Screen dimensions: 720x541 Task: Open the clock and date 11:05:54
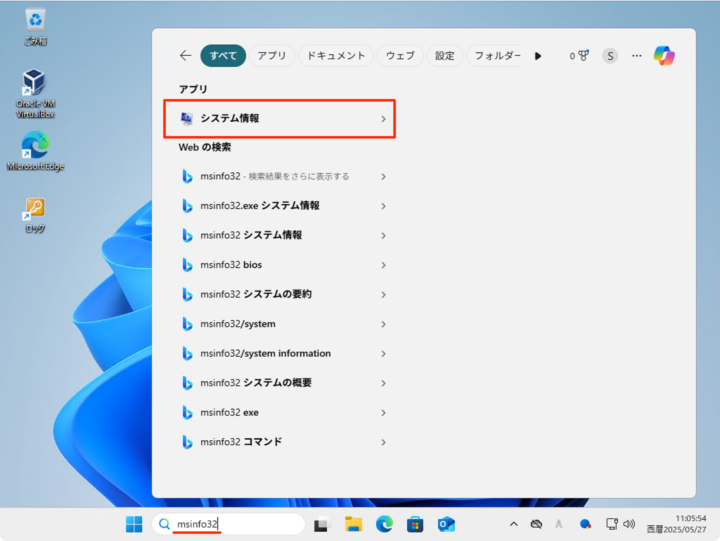coord(677,524)
